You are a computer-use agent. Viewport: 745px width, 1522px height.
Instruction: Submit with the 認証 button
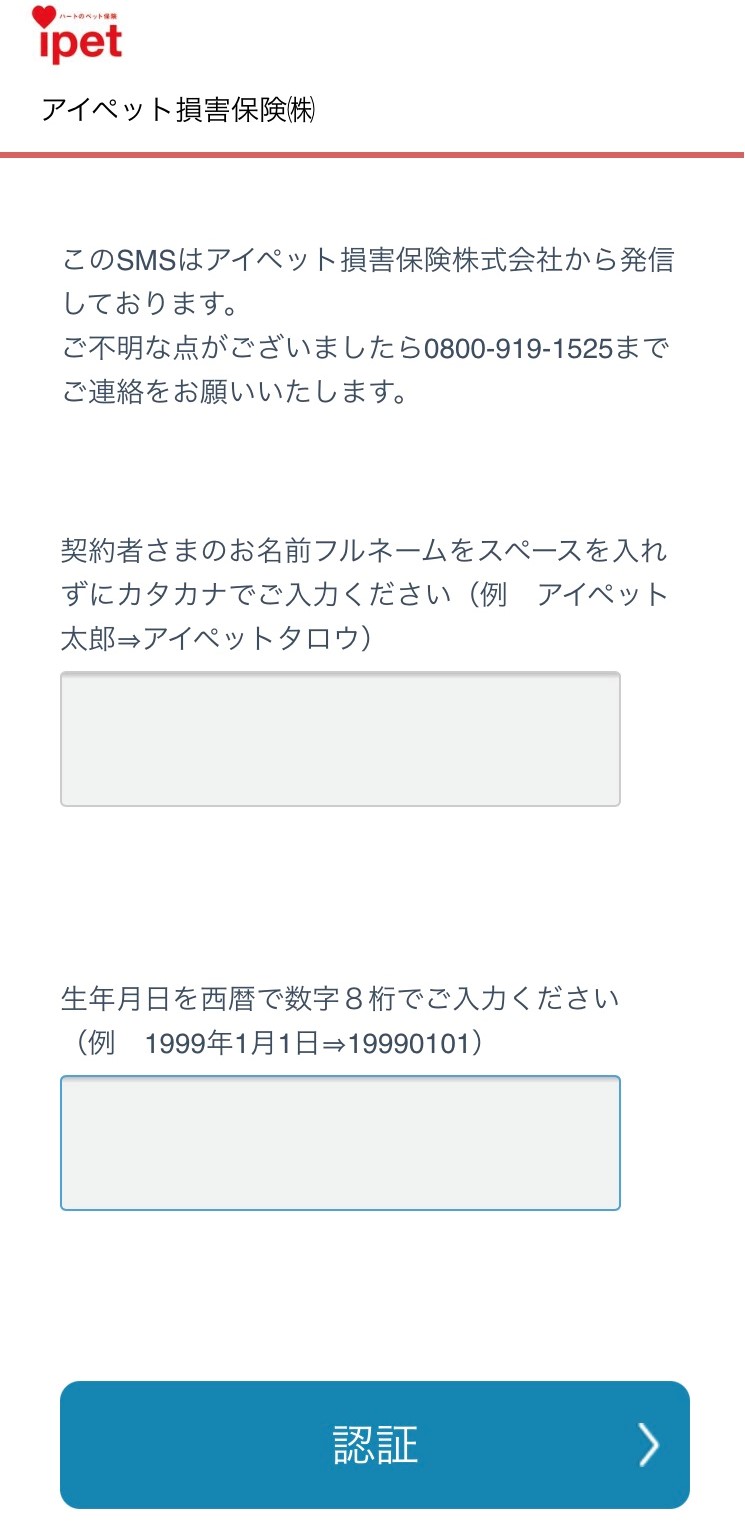click(375, 1445)
